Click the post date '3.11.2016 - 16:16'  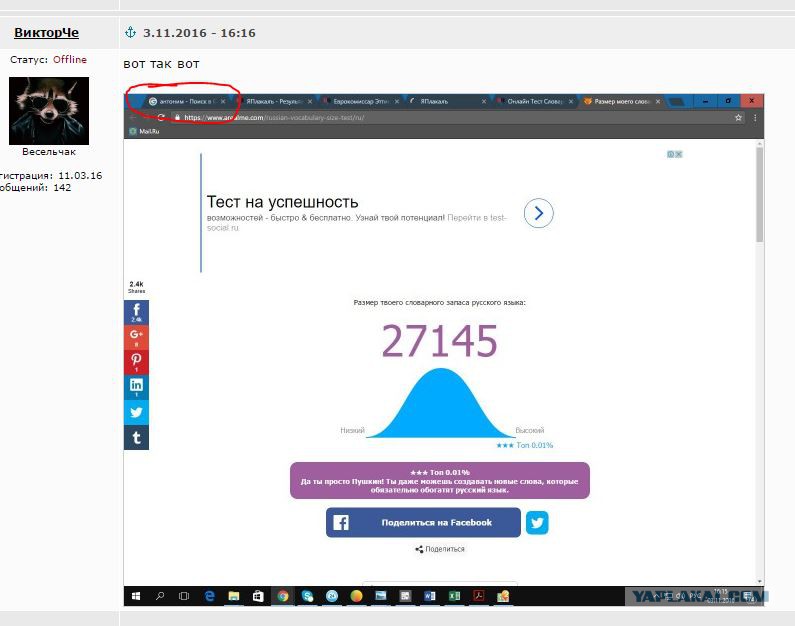click(x=199, y=33)
